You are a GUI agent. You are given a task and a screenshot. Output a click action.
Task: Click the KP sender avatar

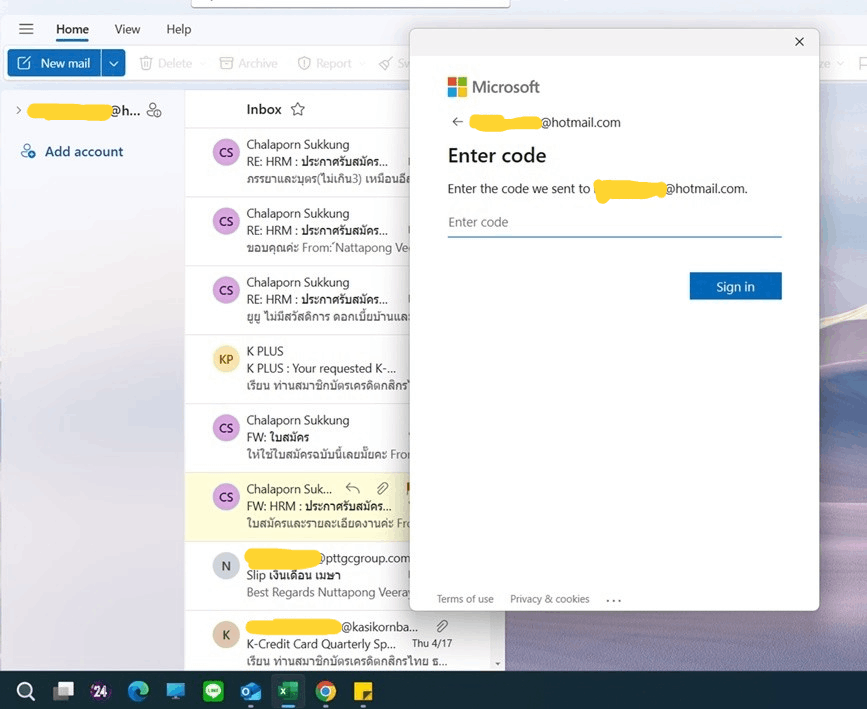[x=226, y=359]
